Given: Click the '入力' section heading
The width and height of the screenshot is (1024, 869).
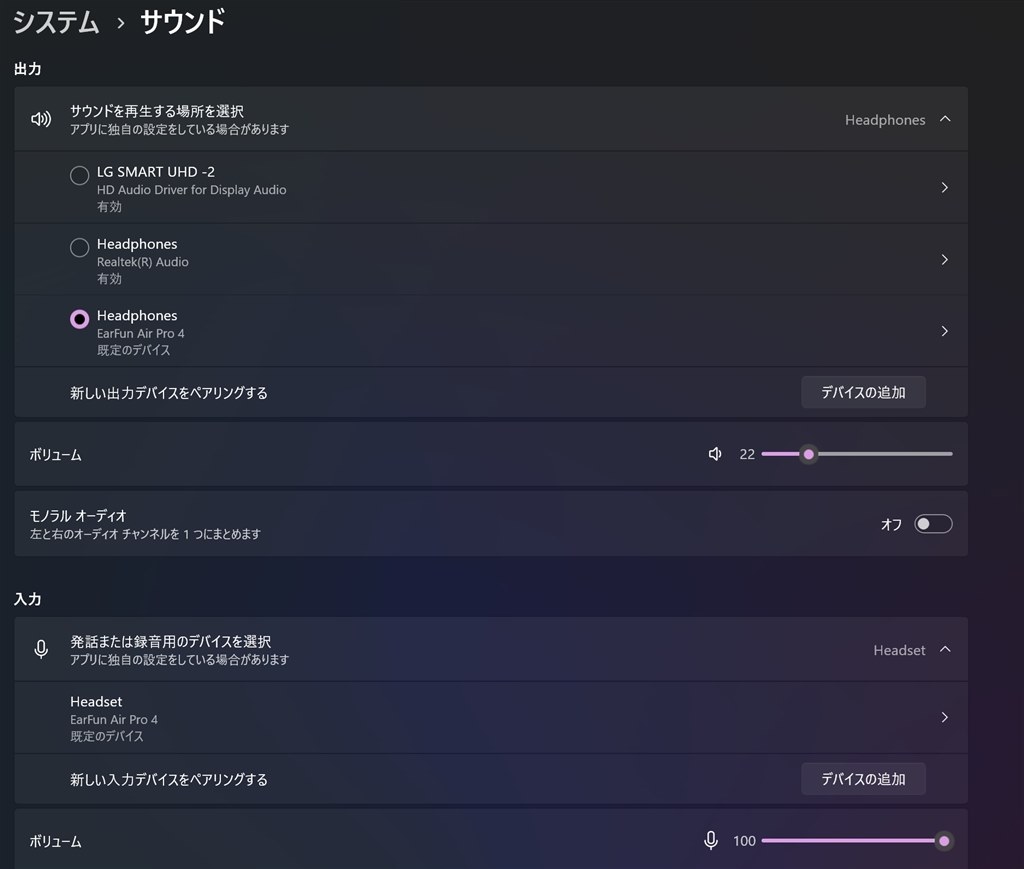Looking at the screenshot, I should pos(27,599).
